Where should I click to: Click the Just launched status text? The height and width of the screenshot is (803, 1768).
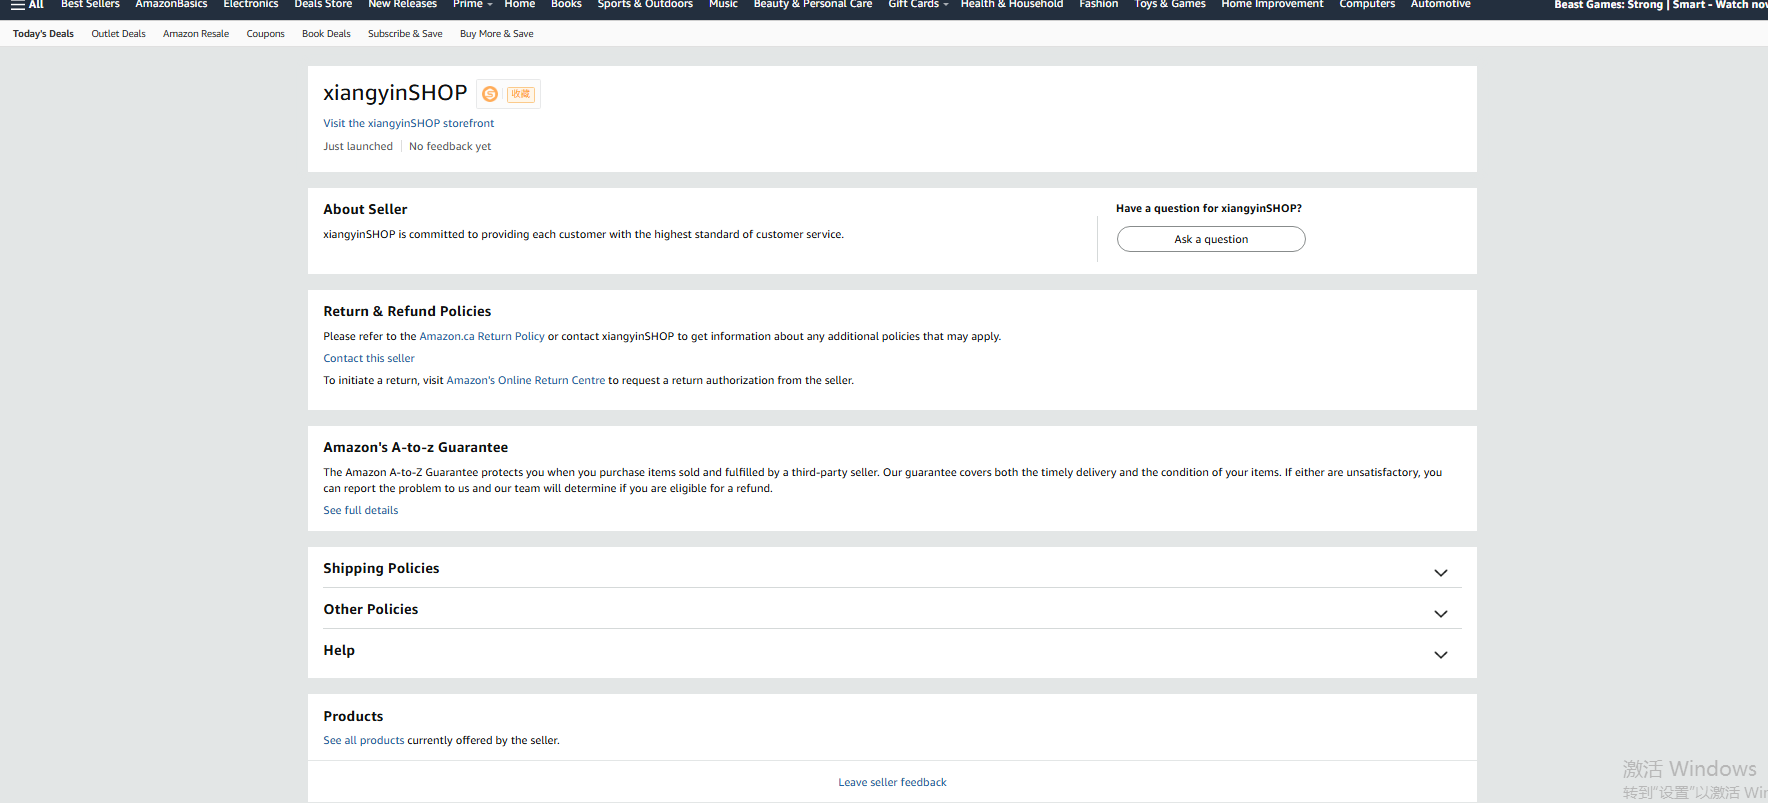(x=358, y=147)
